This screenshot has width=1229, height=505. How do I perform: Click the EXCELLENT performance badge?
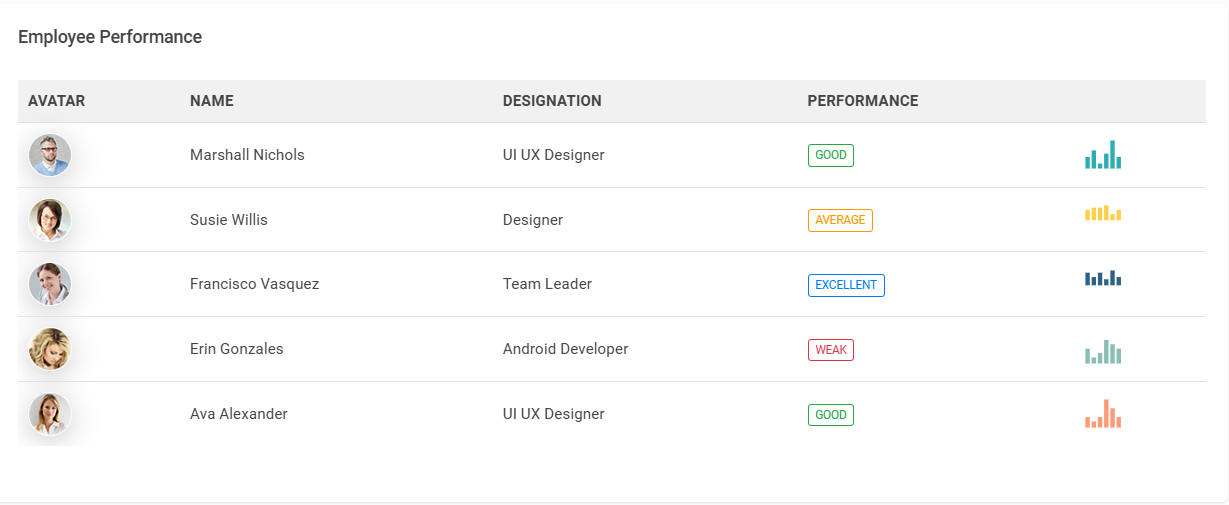(x=846, y=285)
